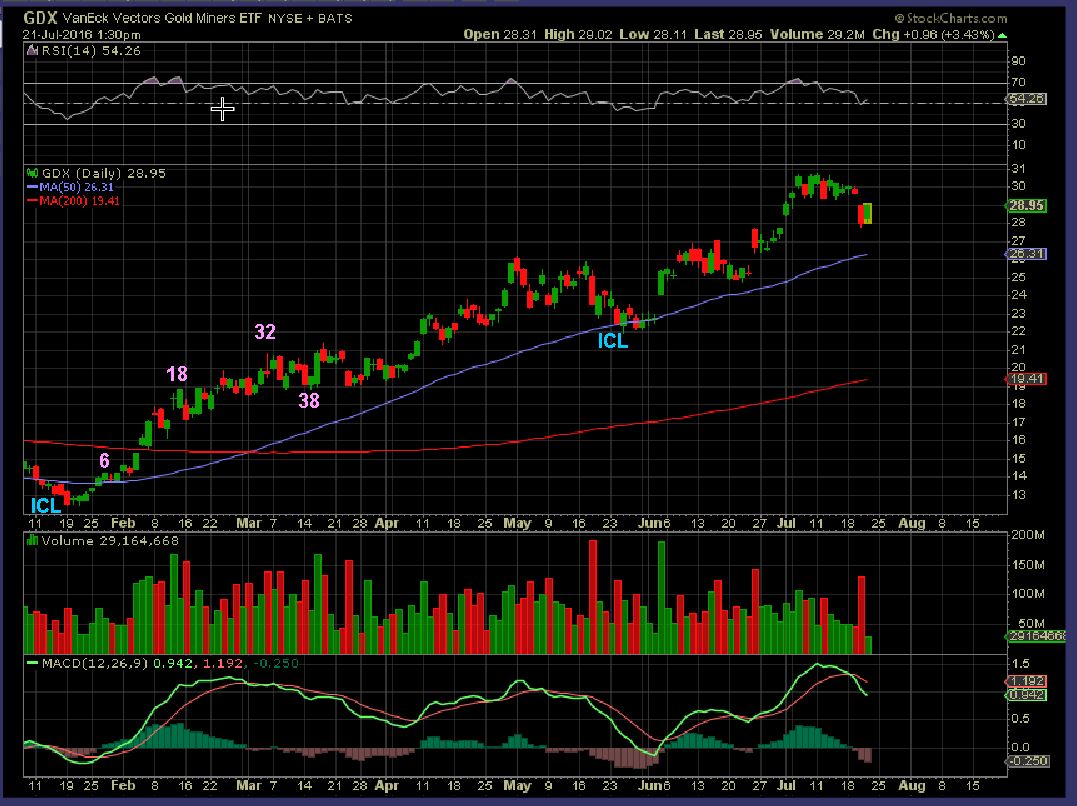Click the 150M tick on volume axis
The width and height of the screenshot is (1077, 806).
pyautogui.click(x=1028, y=564)
